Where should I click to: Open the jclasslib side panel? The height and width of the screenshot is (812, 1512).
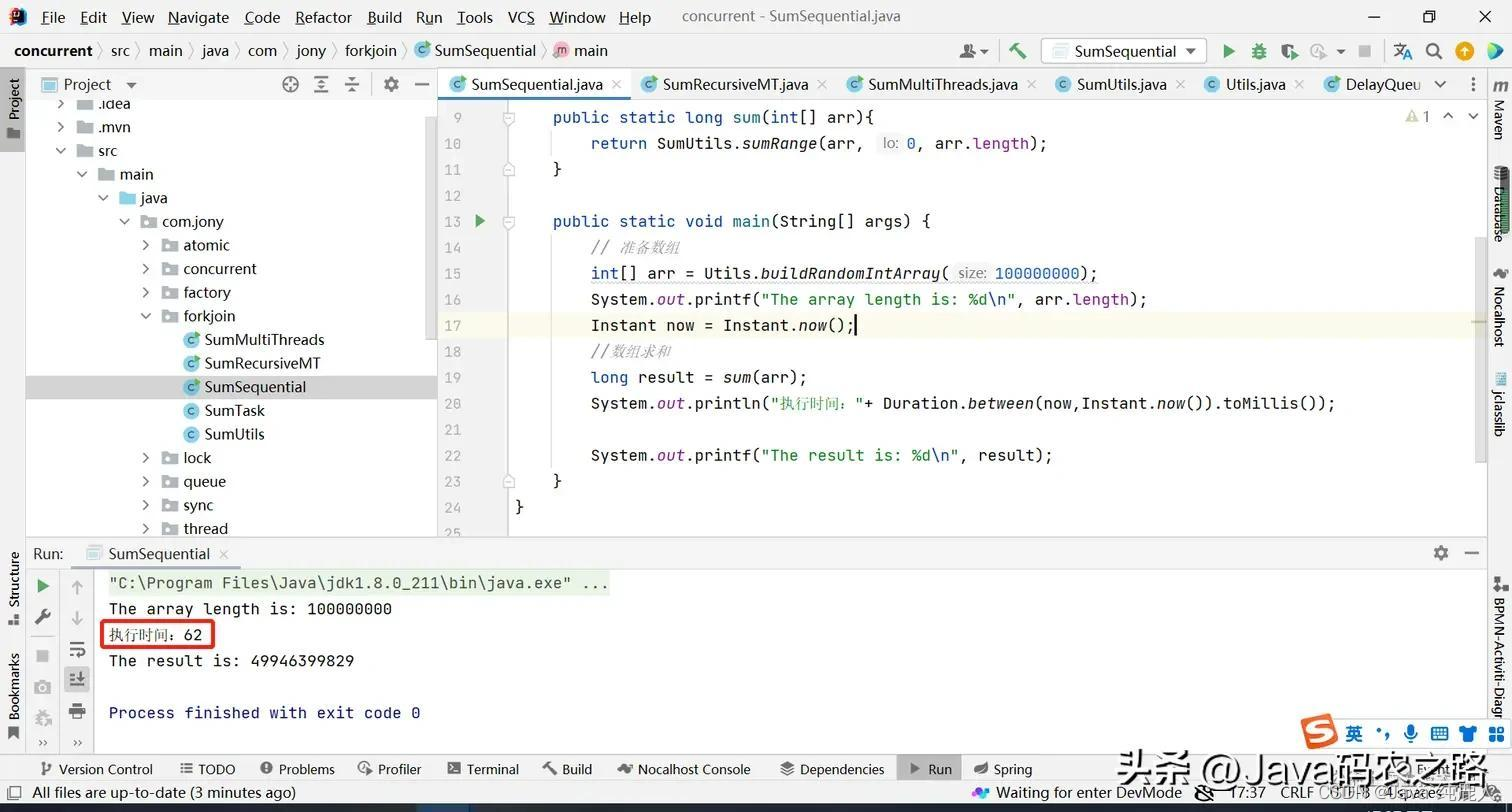(1499, 404)
